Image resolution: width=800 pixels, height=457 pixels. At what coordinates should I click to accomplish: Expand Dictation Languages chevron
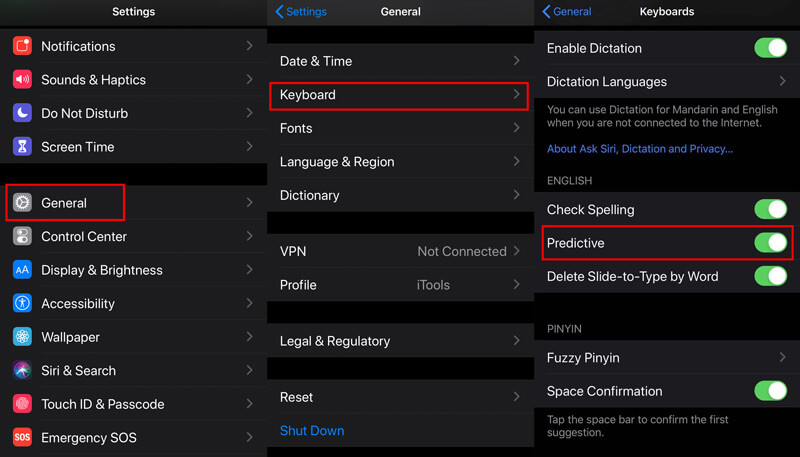click(x=782, y=82)
